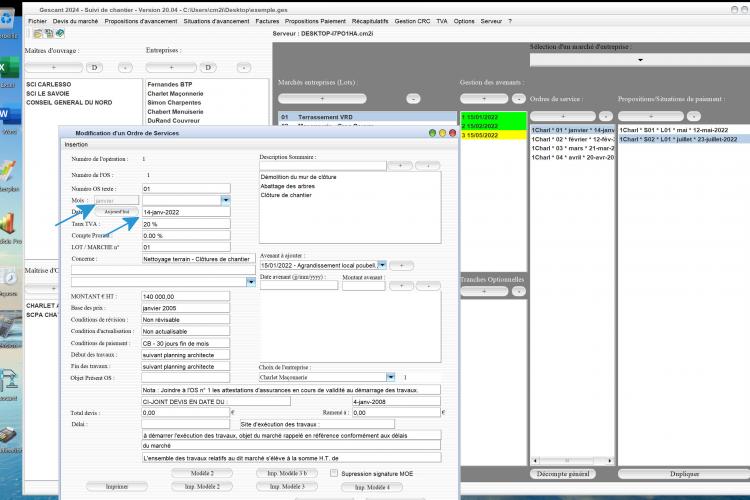This screenshot has height=500, width=750.
Task: Click the Imp. Modèle 2 button
Action: tap(202, 487)
